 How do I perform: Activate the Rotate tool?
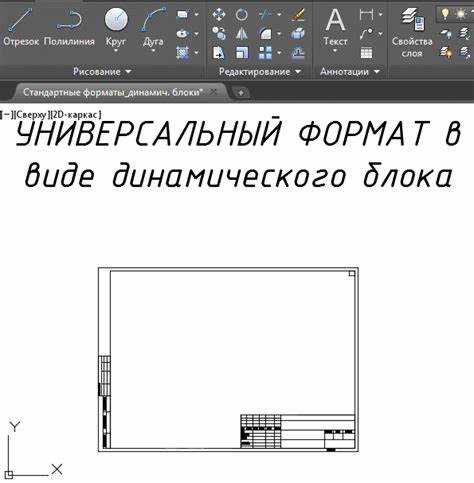(x=241, y=14)
